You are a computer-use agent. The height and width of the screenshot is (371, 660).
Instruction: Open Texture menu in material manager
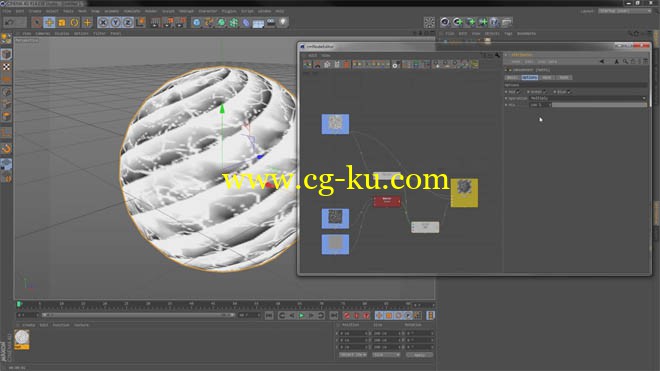coord(82,325)
